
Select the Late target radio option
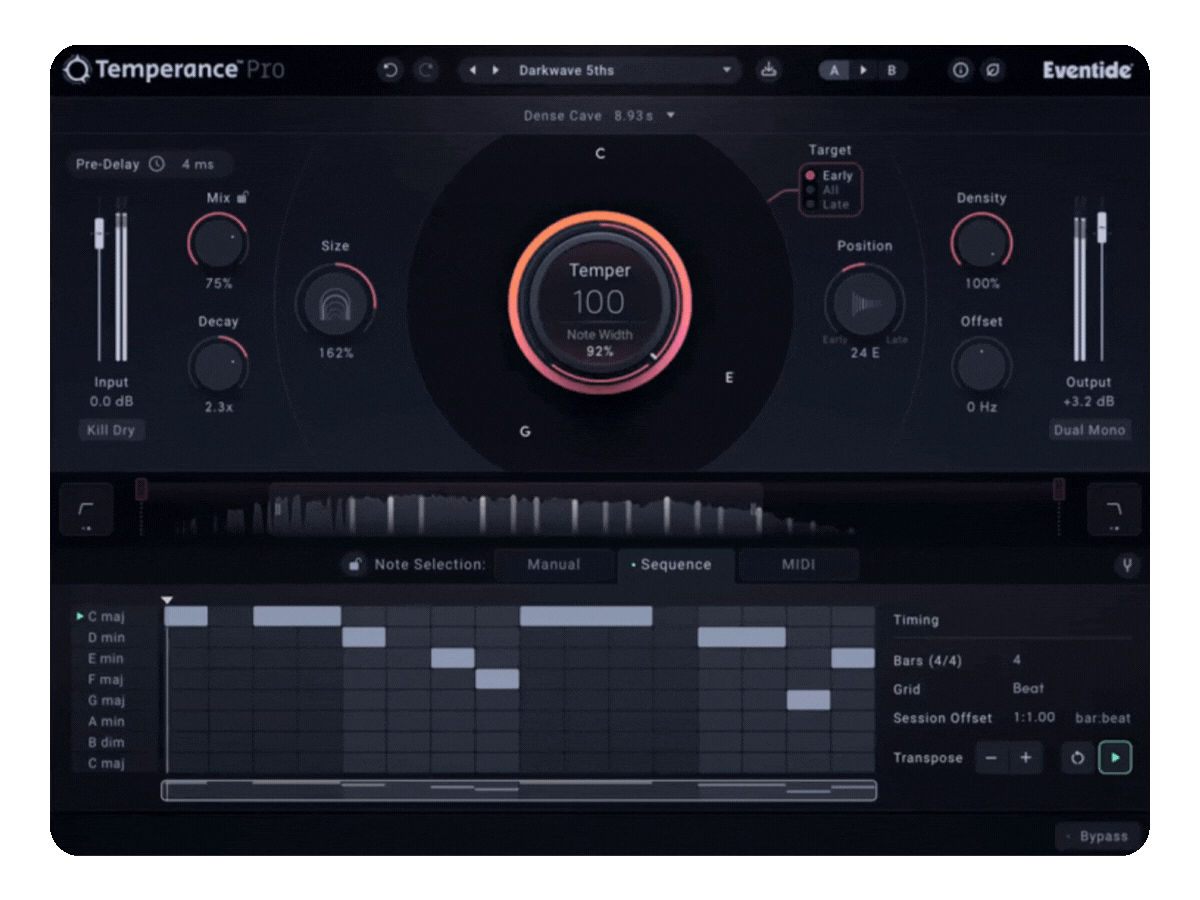pos(810,204)
